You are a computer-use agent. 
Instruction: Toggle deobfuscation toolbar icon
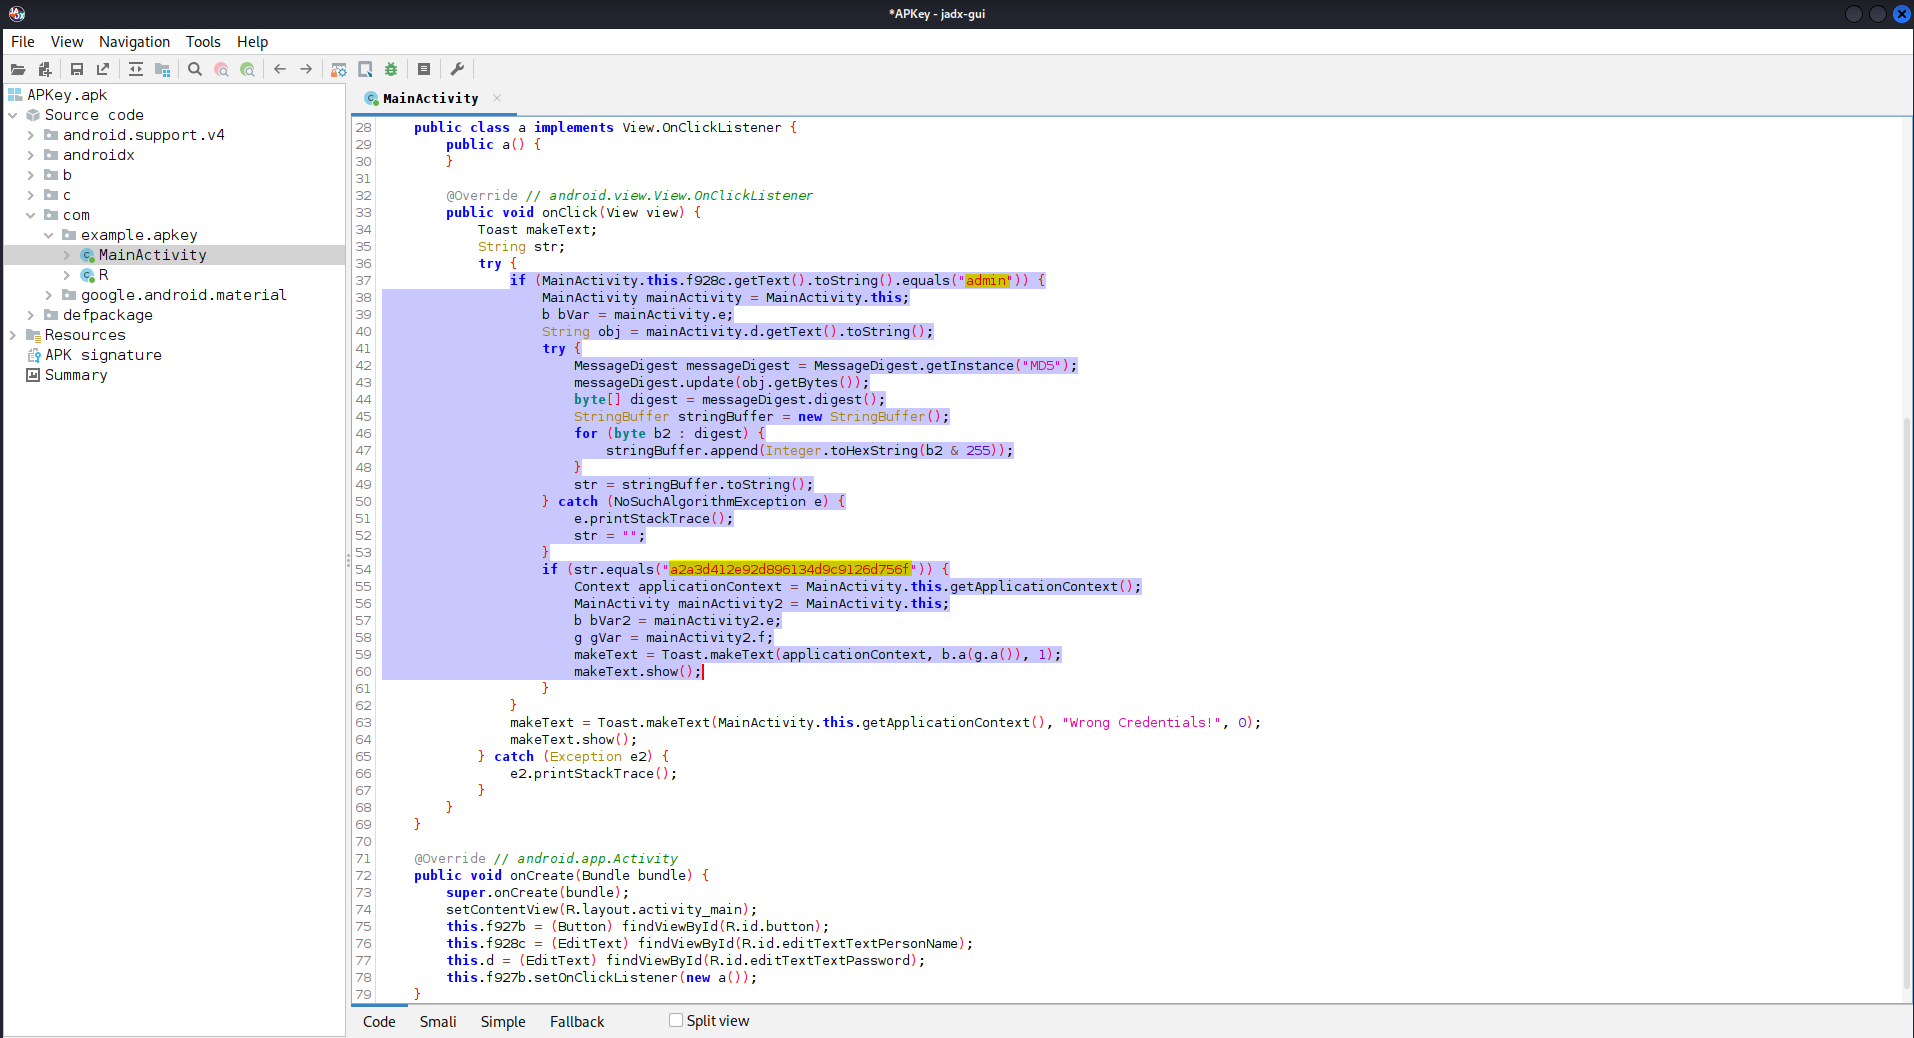339,69
